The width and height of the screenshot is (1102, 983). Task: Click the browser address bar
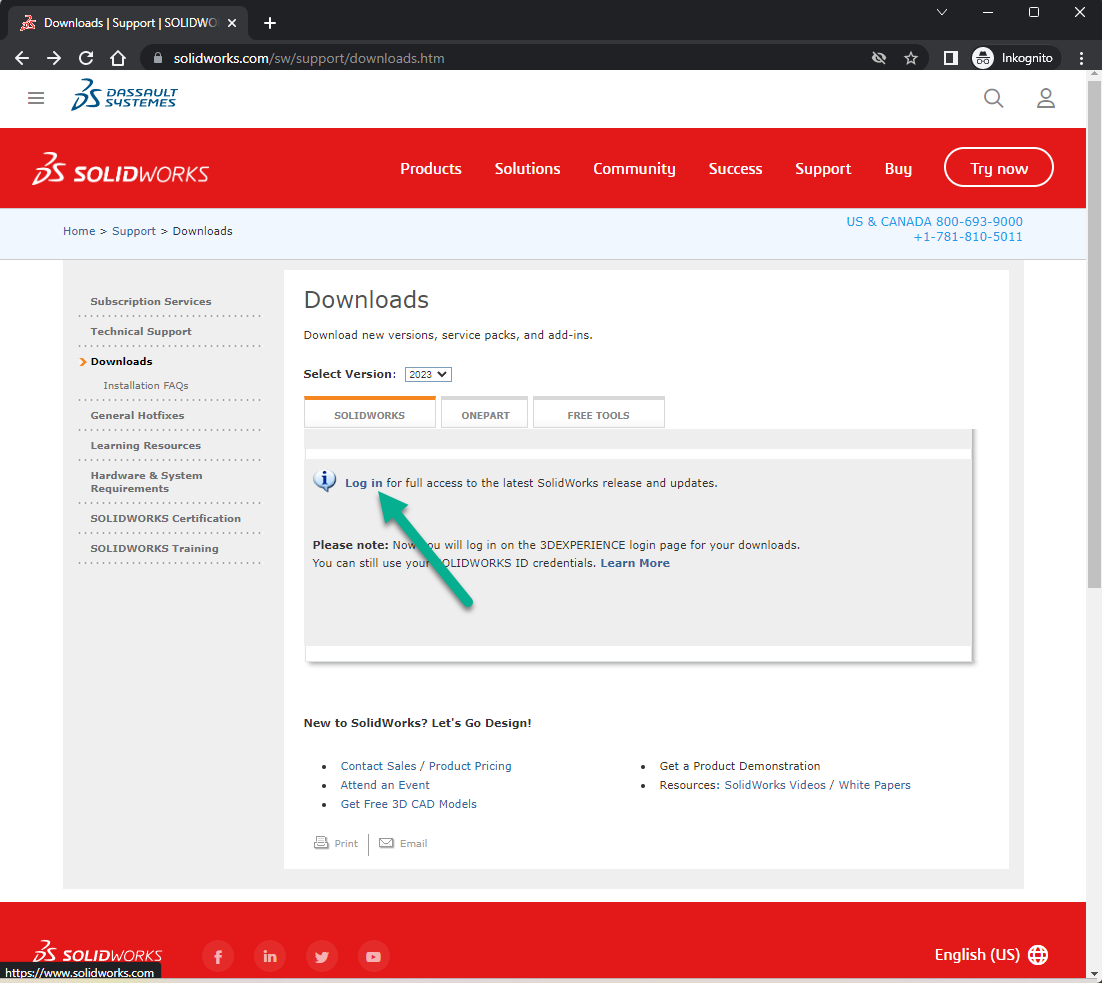(500, 58)
